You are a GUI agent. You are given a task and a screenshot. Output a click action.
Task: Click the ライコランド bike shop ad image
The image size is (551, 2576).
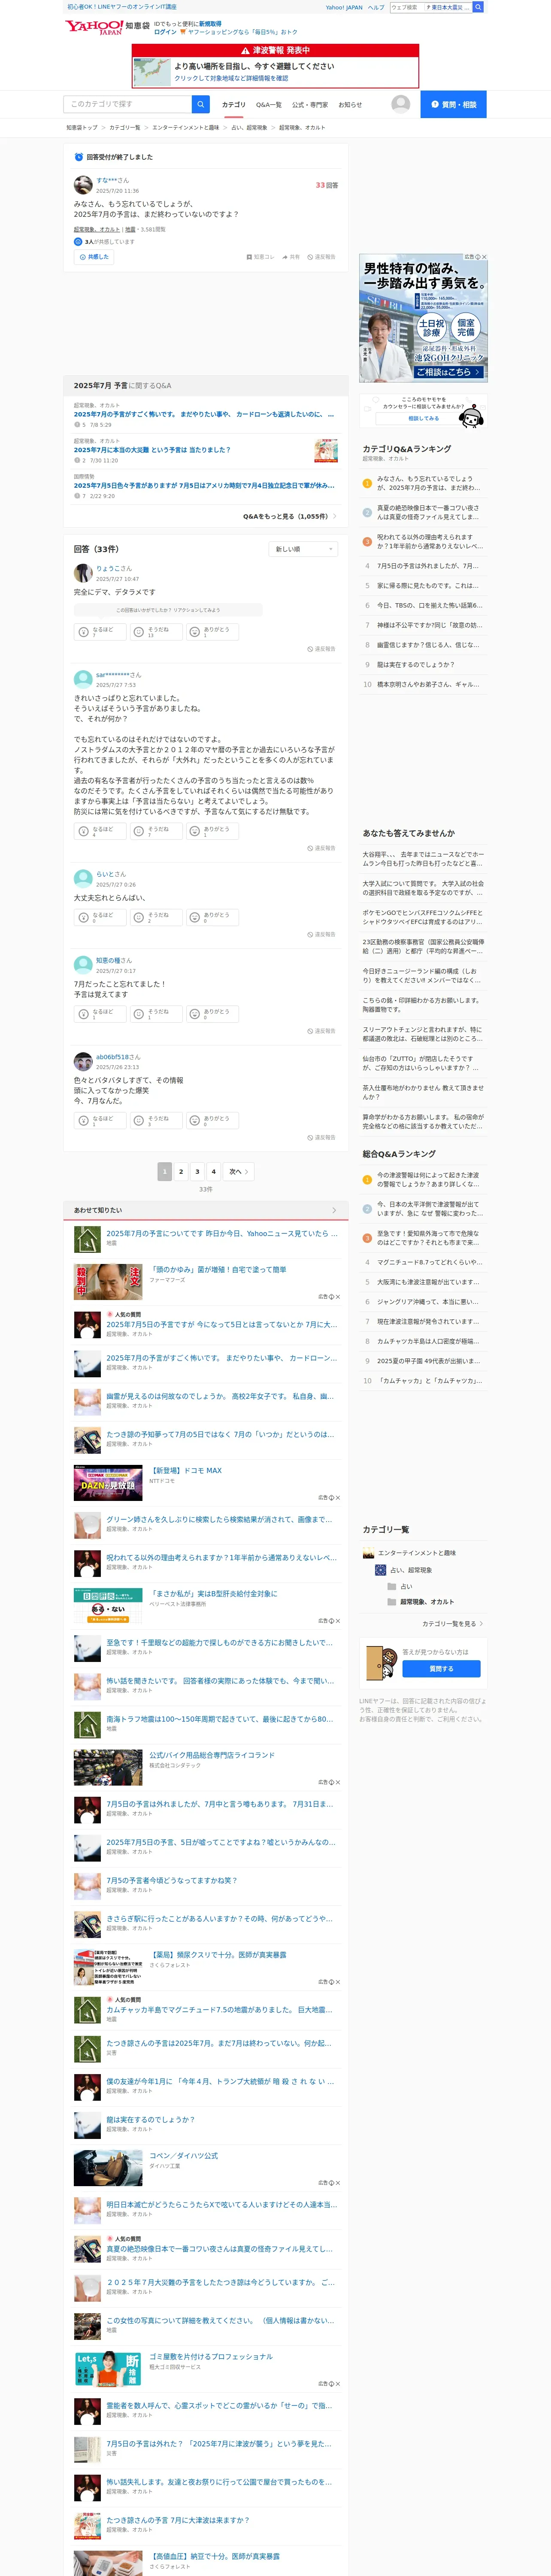pos(108,1768)
